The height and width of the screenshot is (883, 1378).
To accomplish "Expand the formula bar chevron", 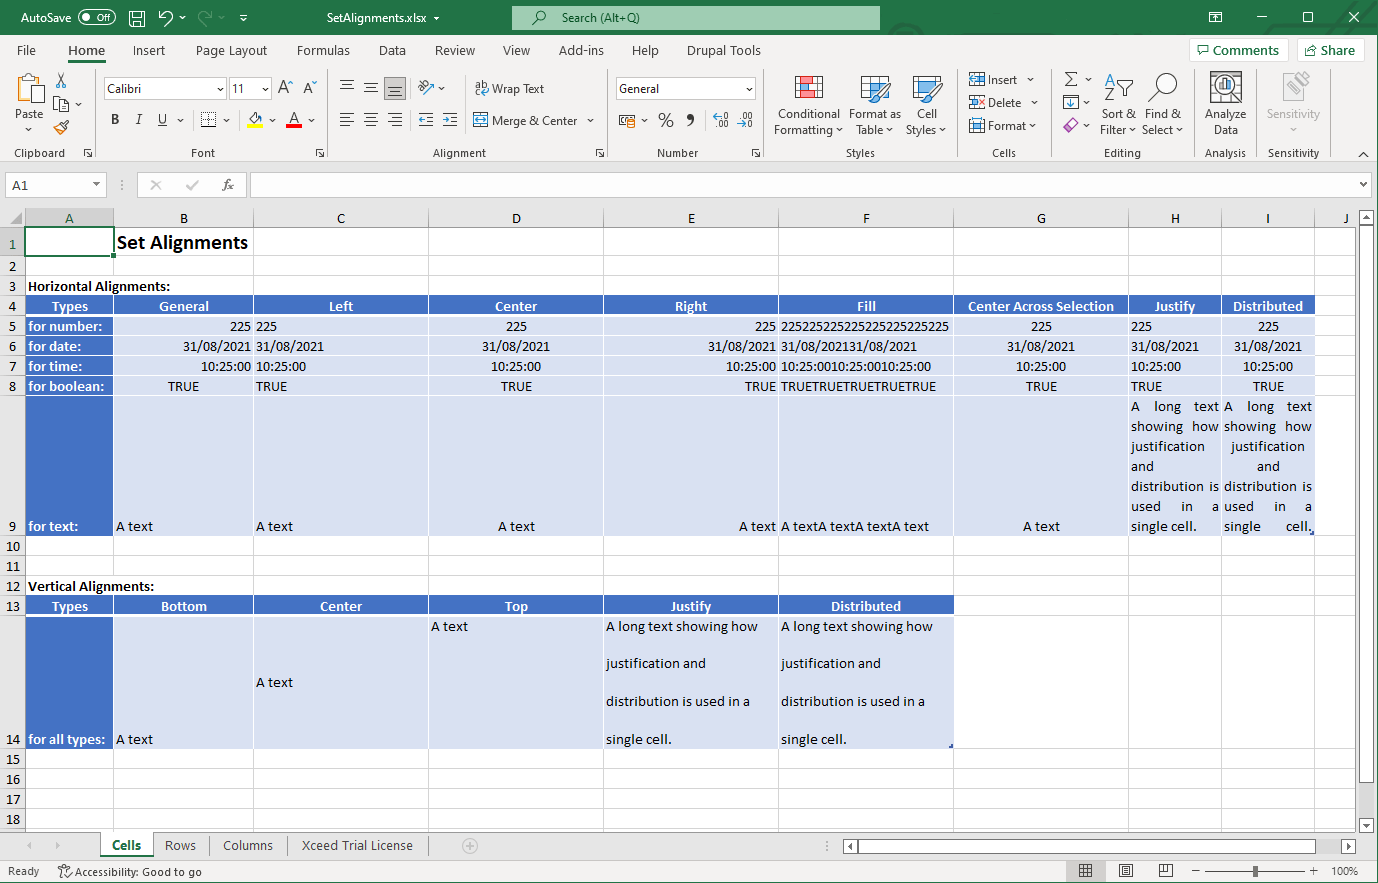I will [x=1363, y=184].
